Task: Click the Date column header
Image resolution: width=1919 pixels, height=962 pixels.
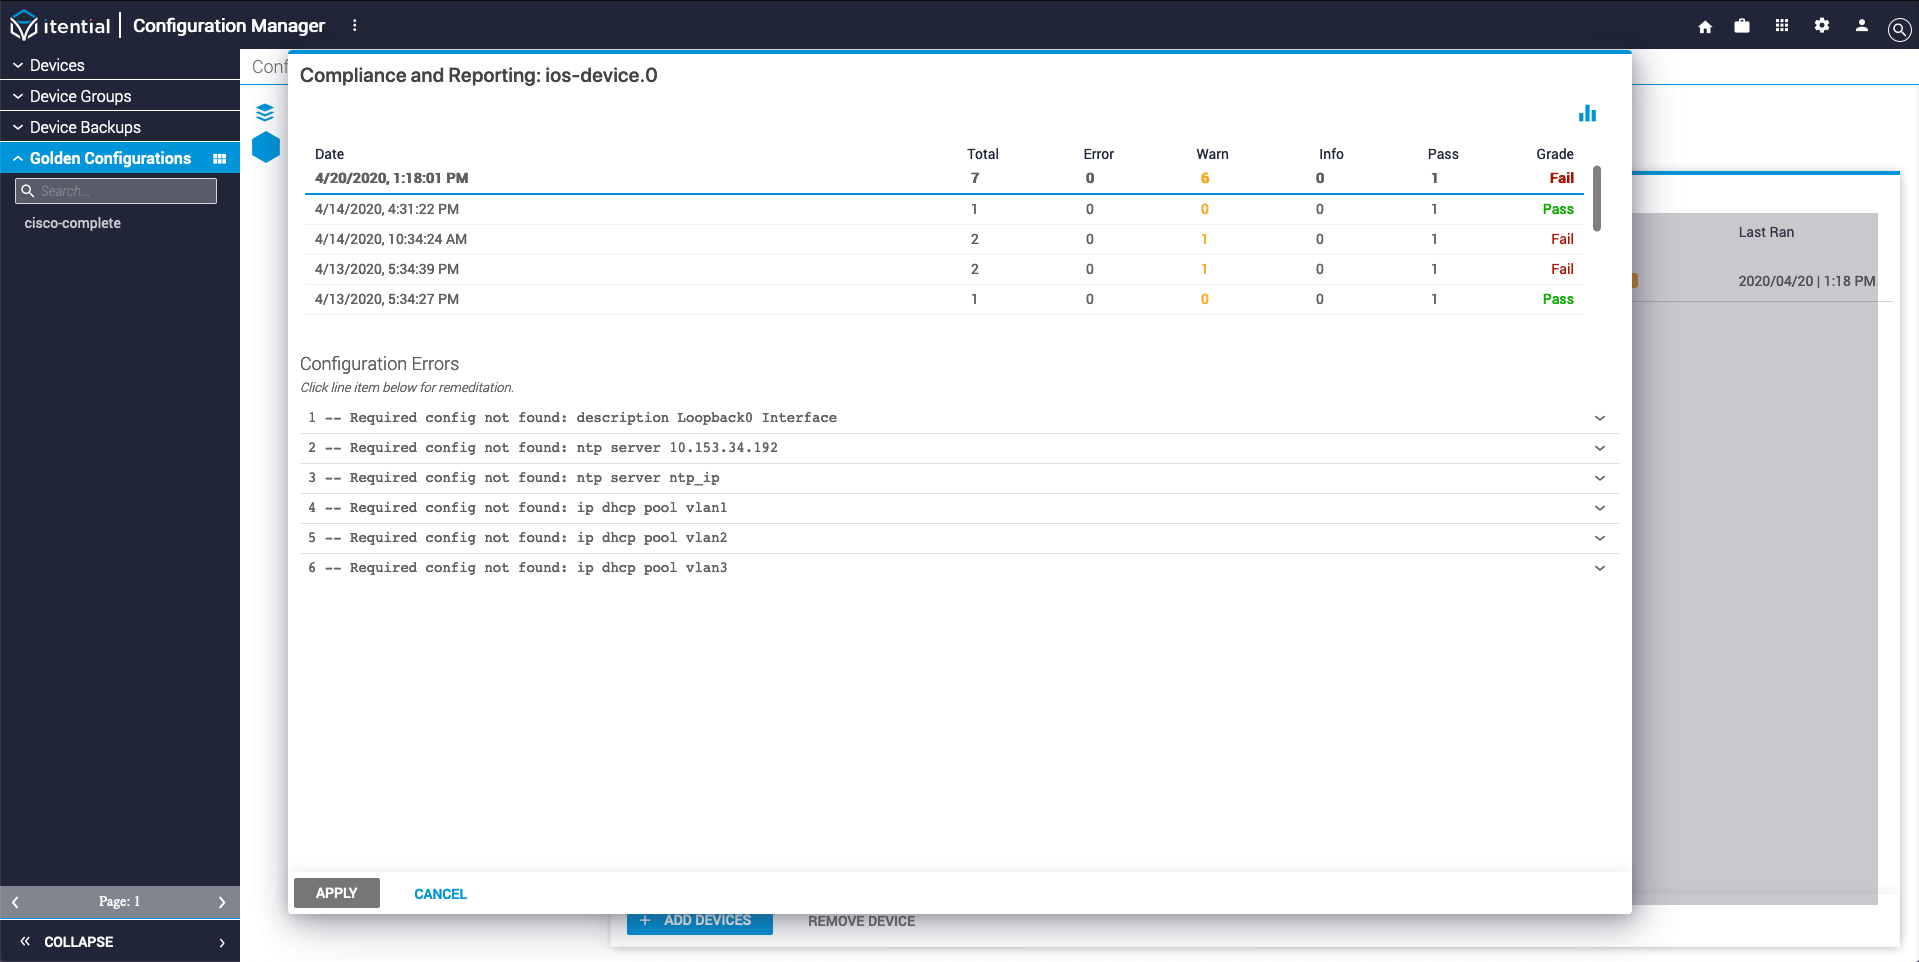Action: pos(329,154)
